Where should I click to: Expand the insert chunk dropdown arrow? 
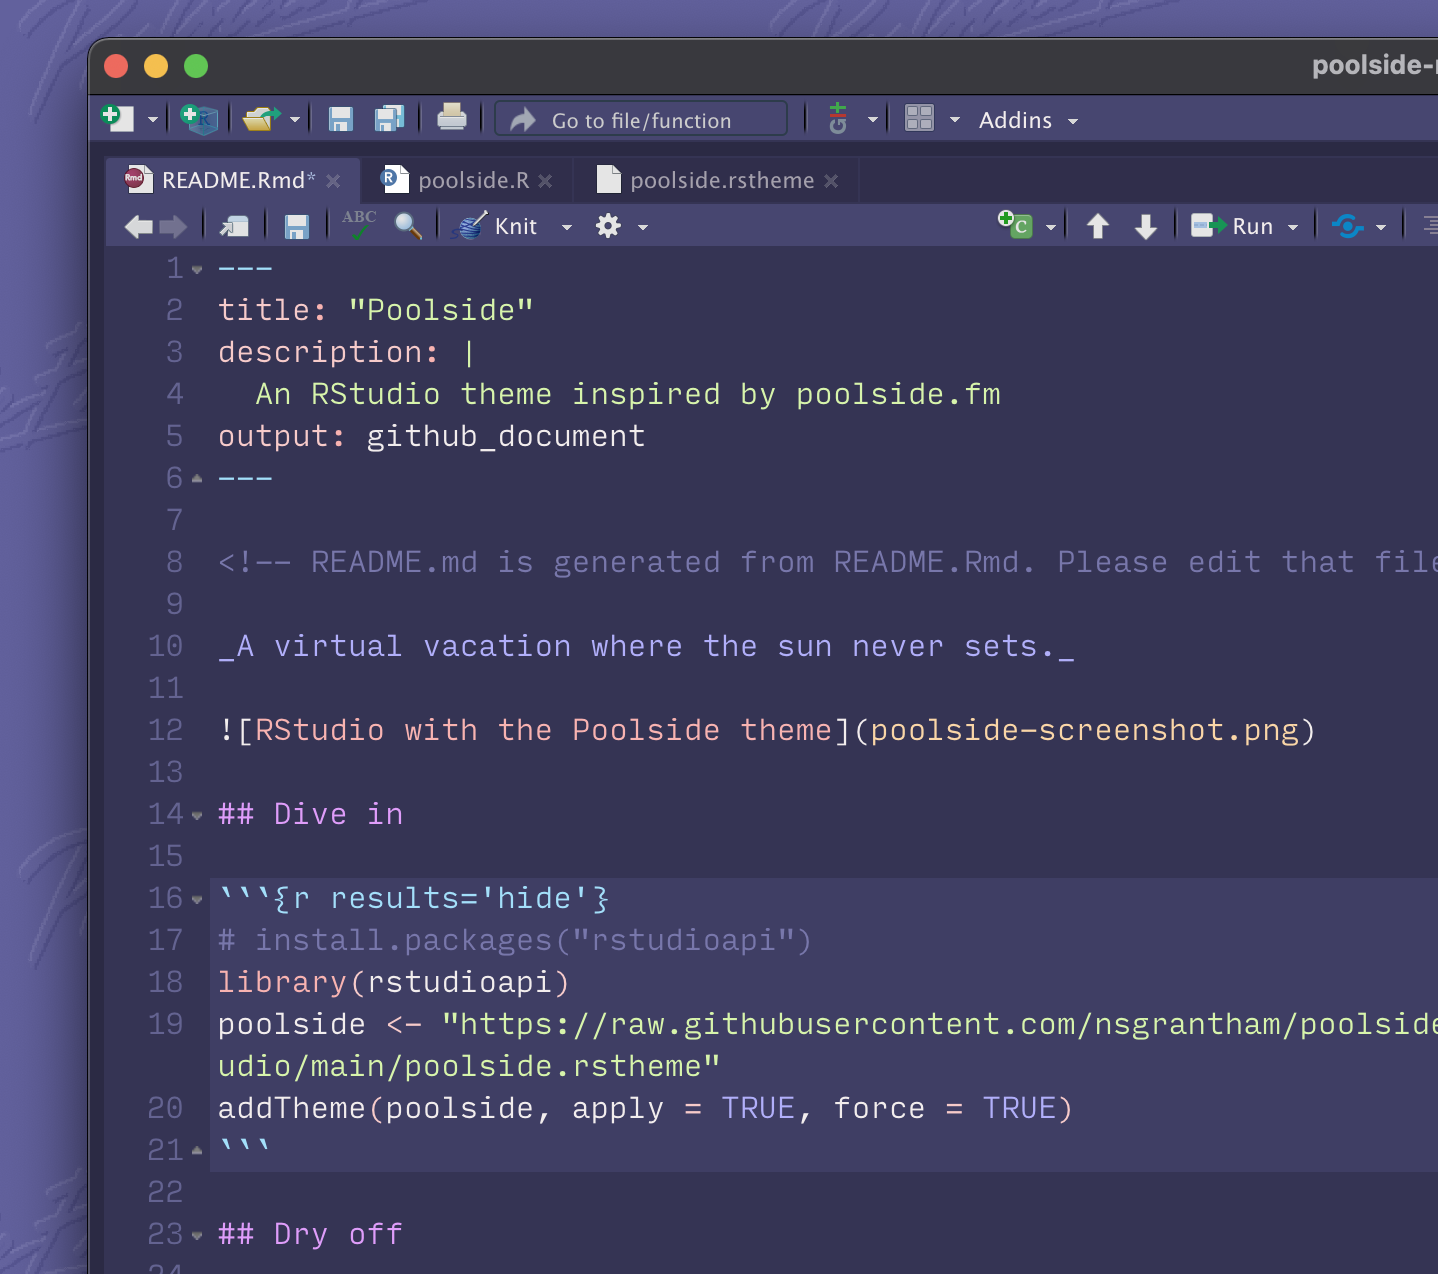coord(1051,227)
